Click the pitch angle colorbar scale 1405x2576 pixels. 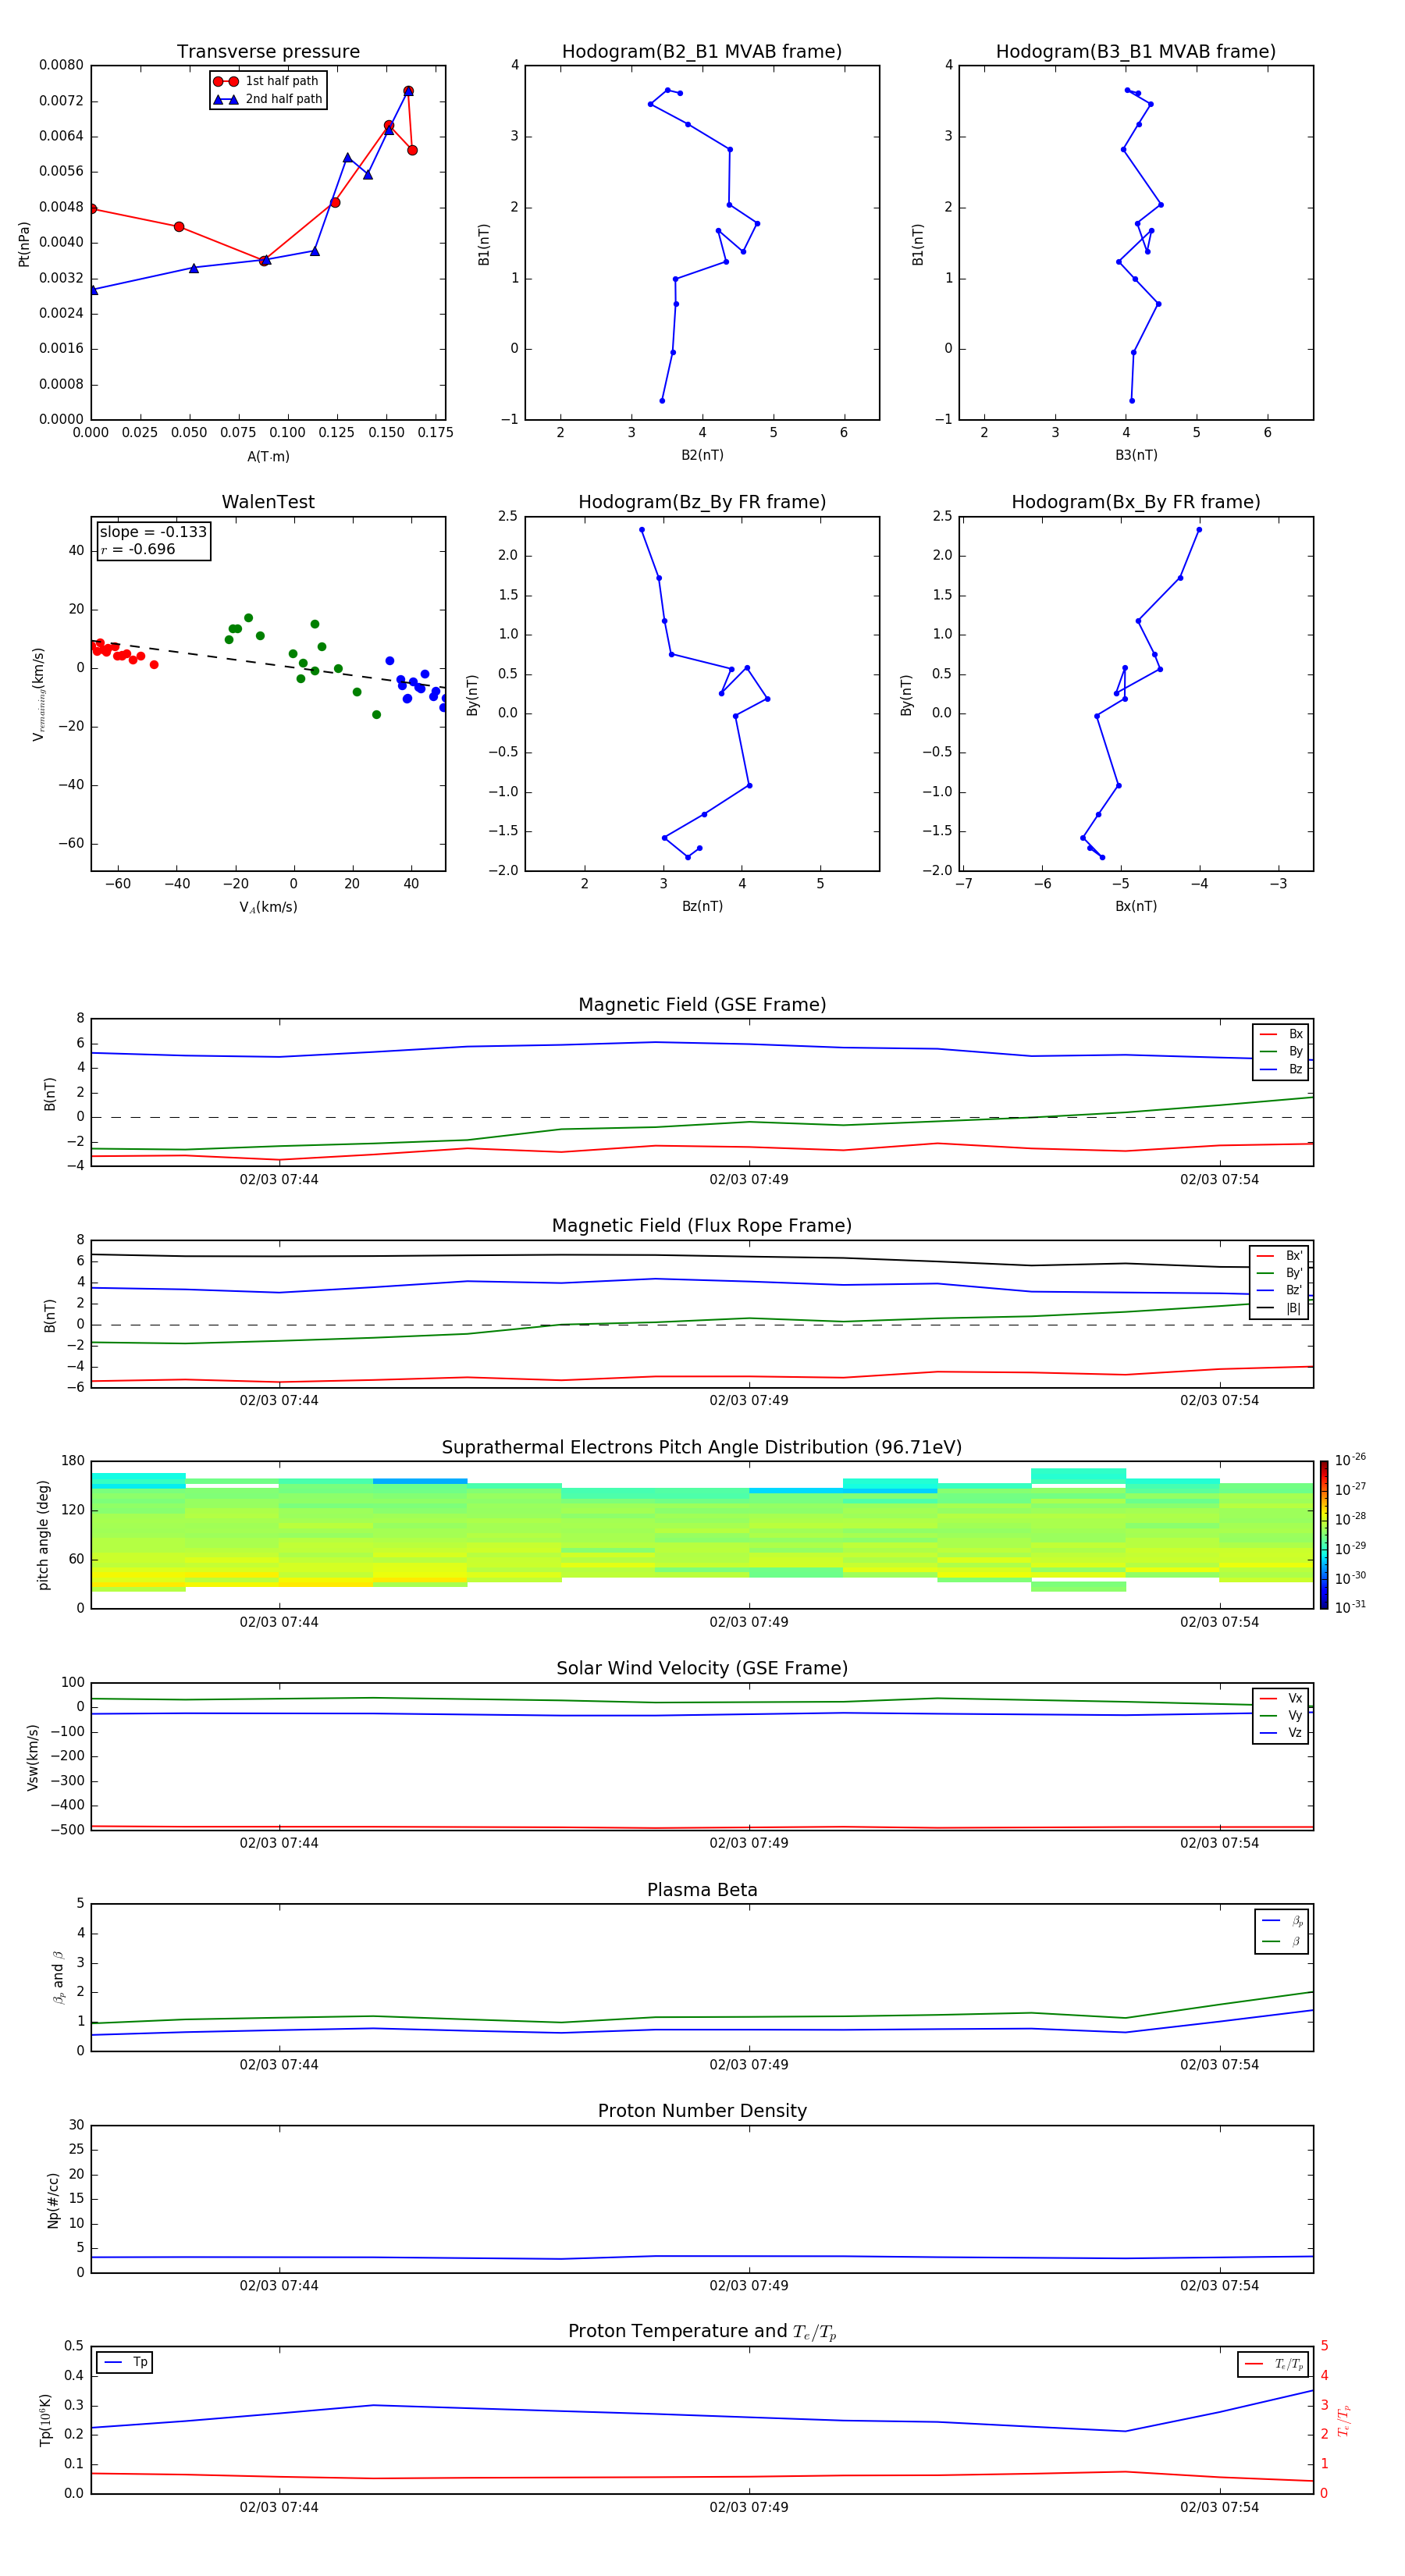[1324, 1535]
